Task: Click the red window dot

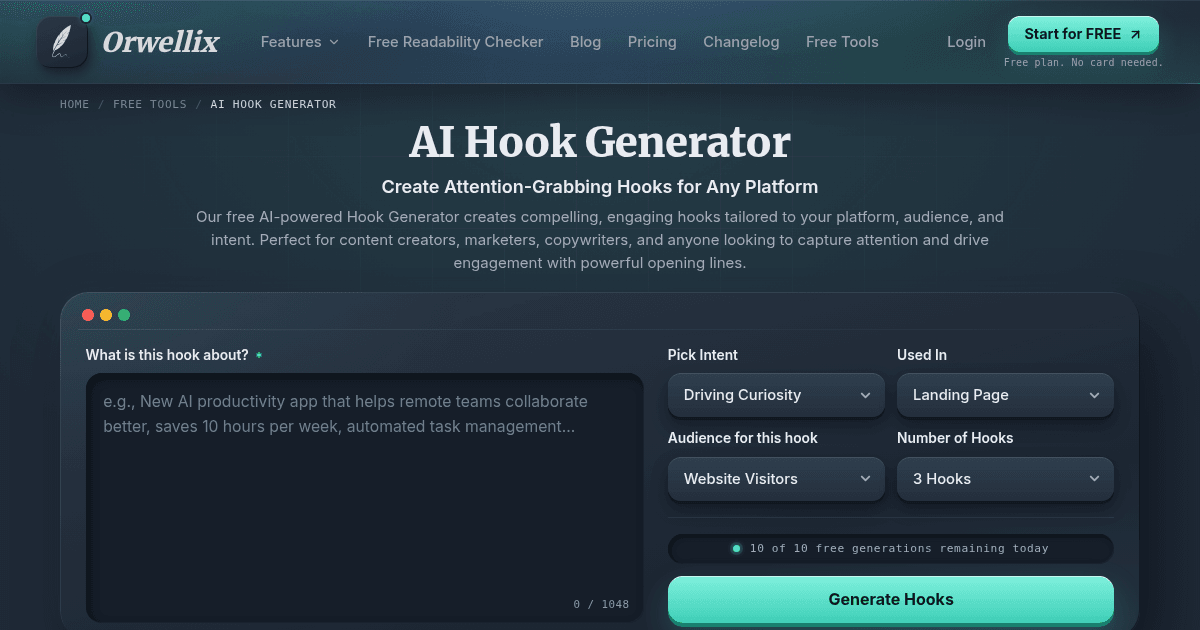Action: click(x=88, y=315)
